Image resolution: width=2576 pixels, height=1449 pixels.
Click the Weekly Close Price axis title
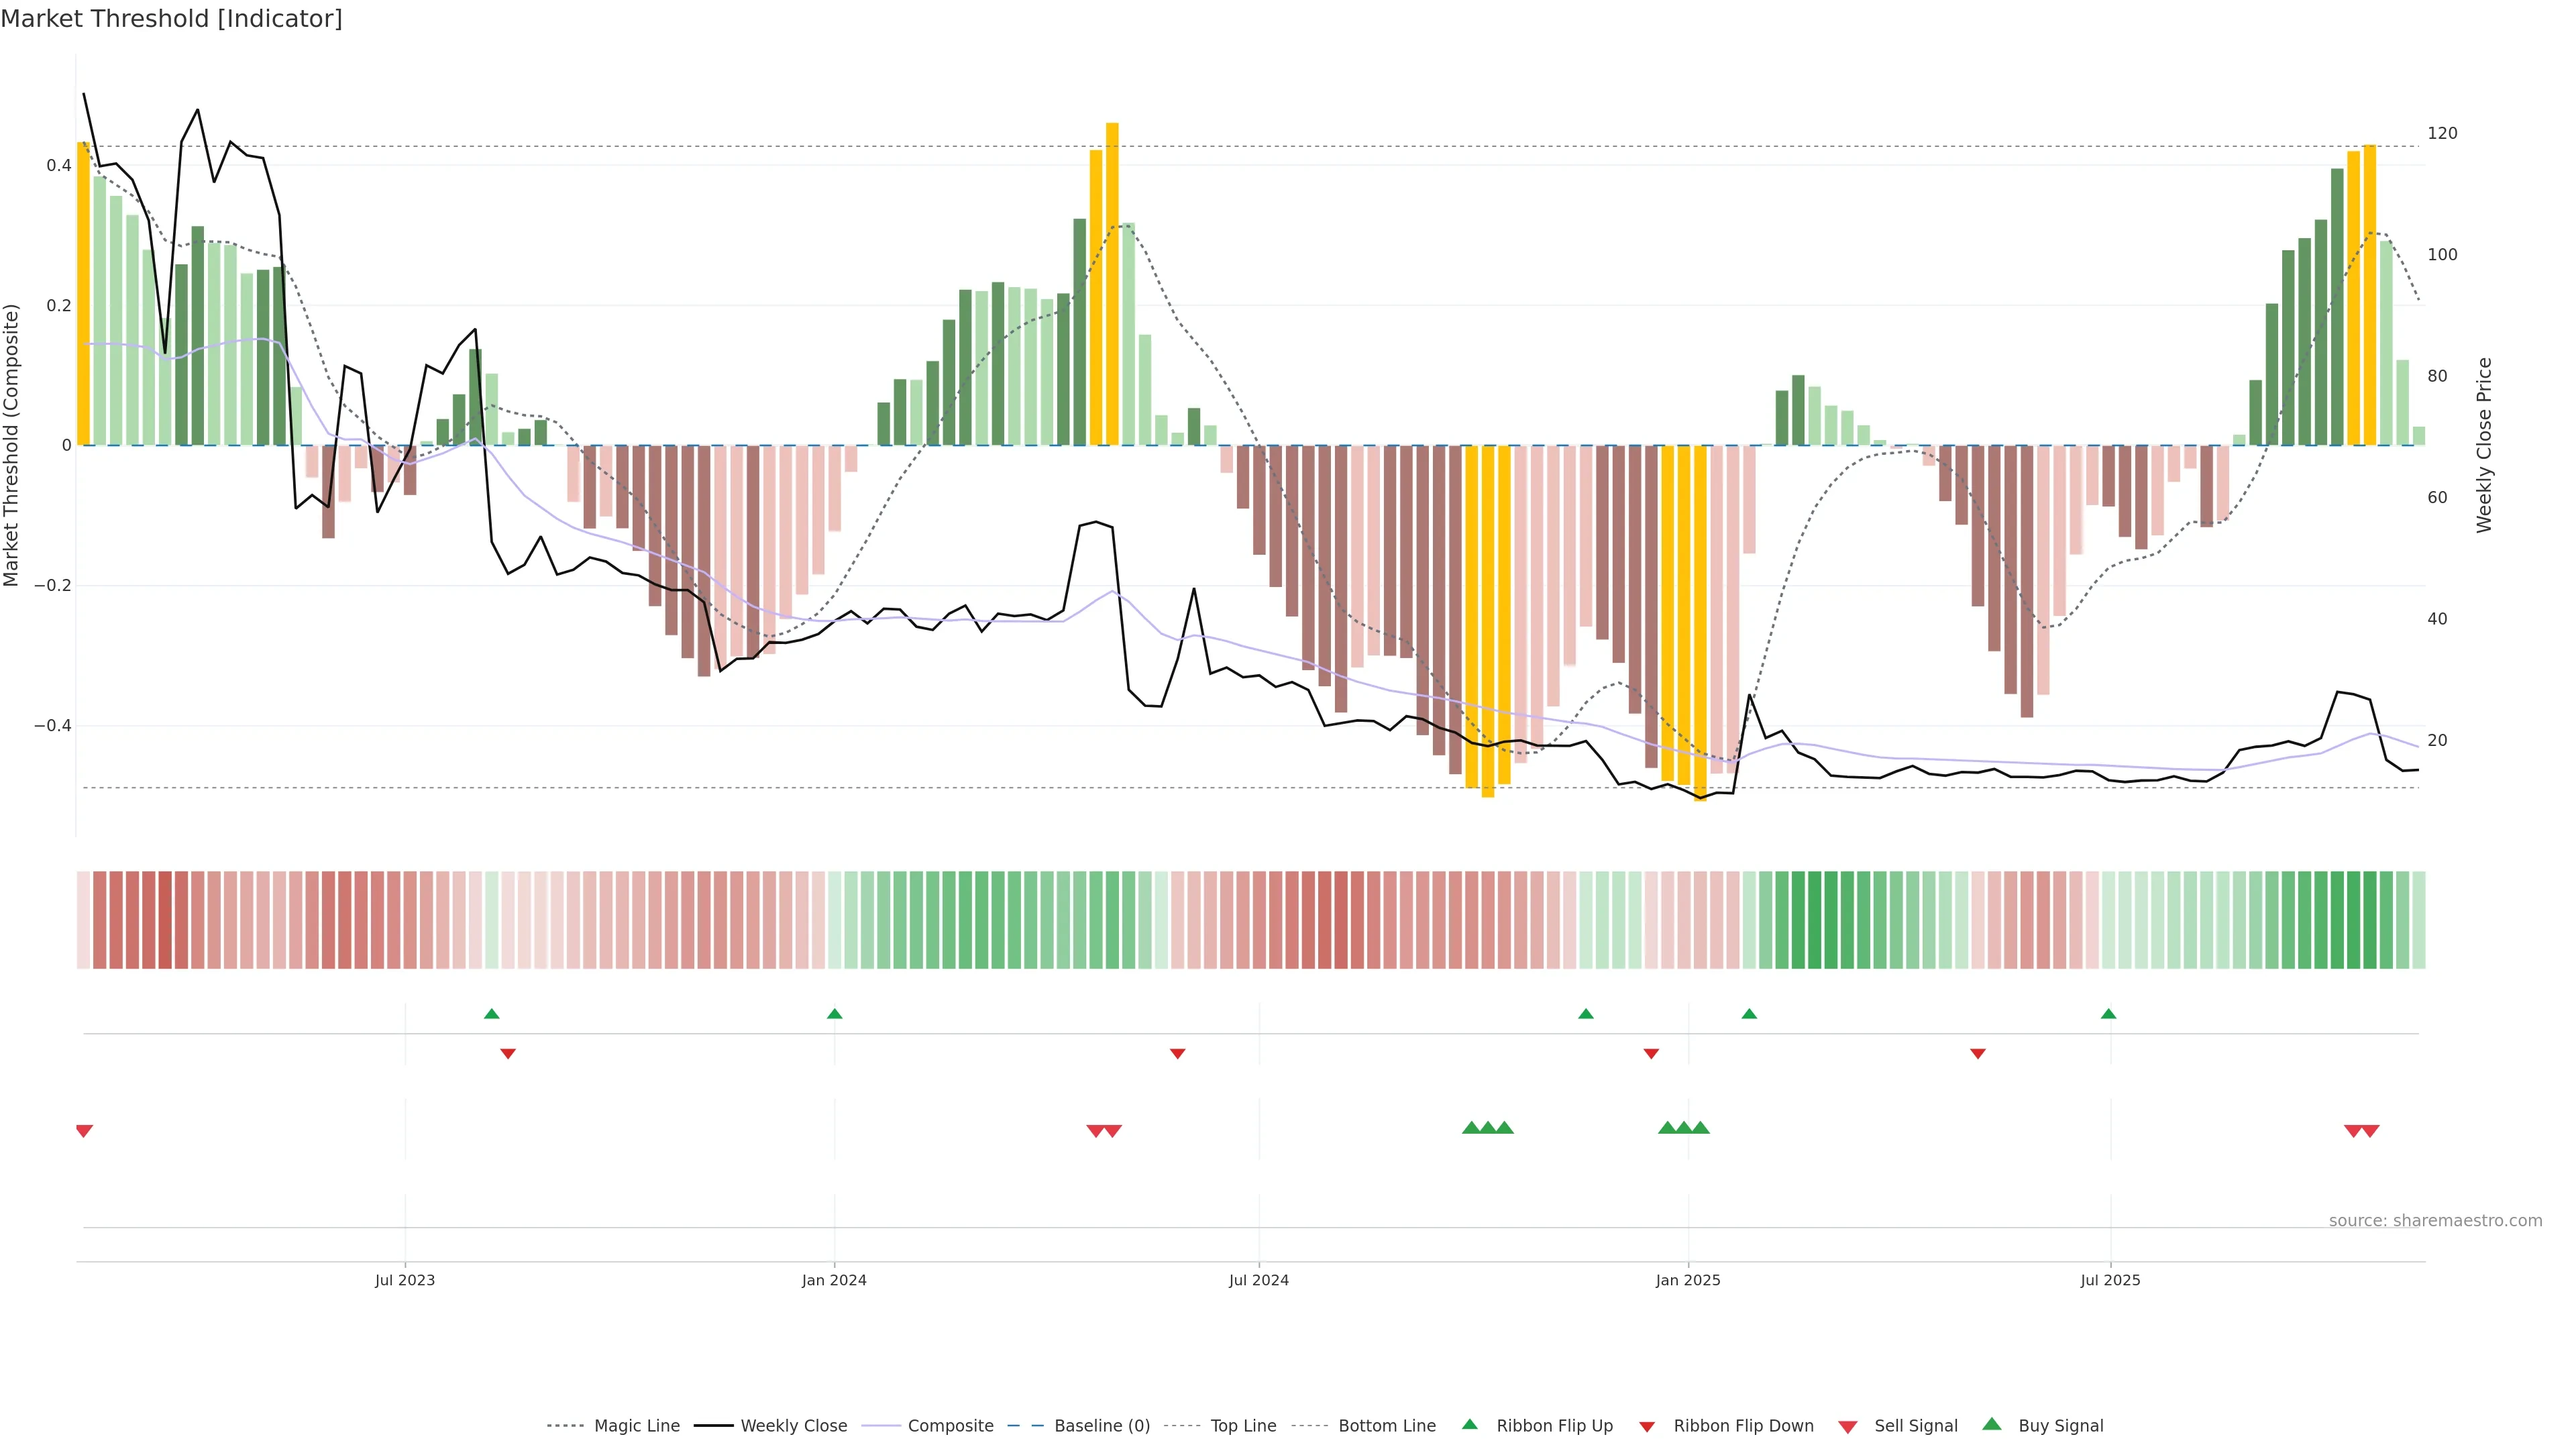pos(2484,445)
